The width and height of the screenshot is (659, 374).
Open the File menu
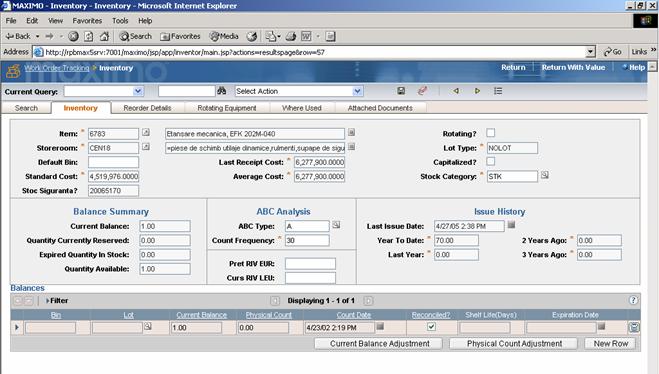(11, 21)
